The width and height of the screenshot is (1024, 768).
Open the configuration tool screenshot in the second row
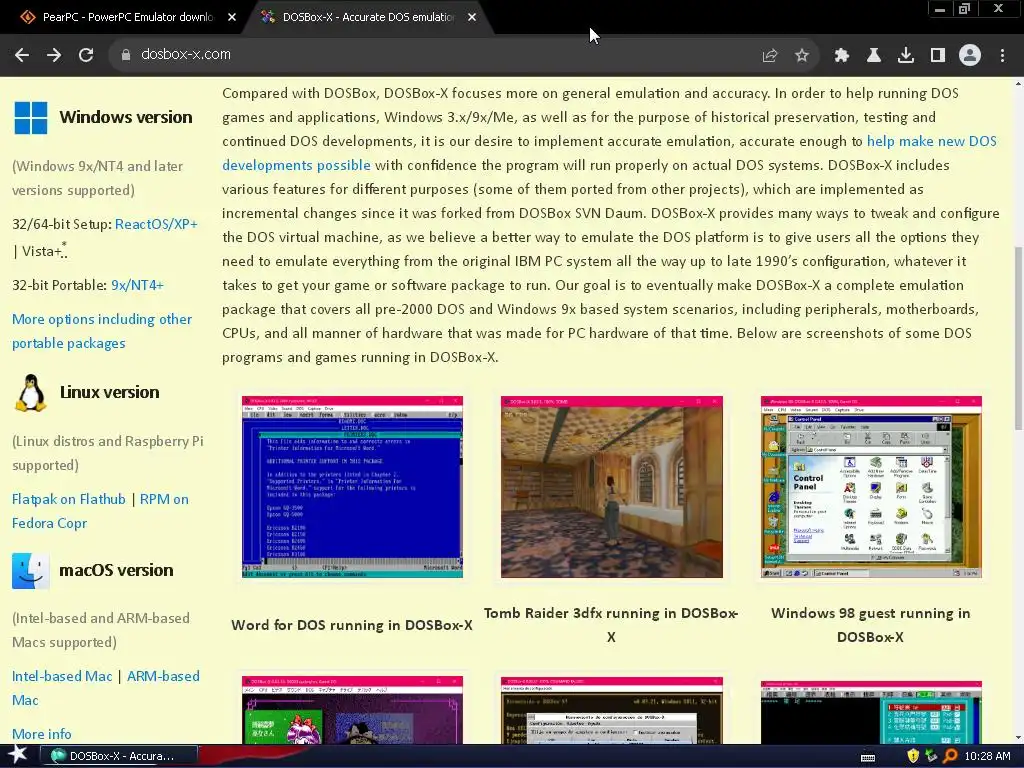coord(612,710)
